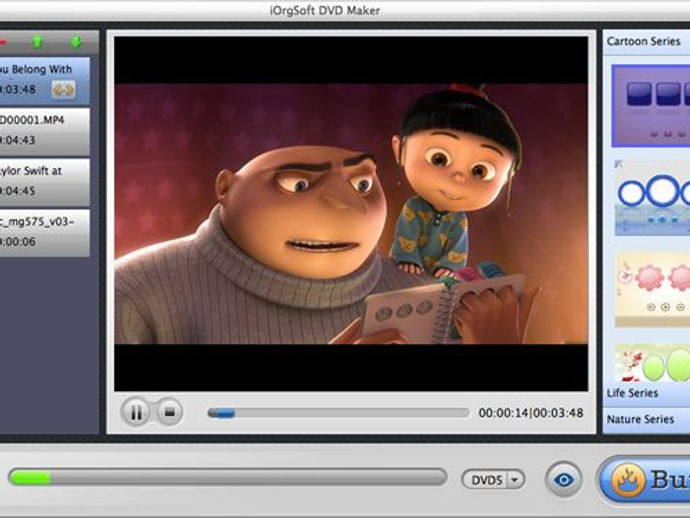Viewport: 690px width, 518px height.
Task: Expand the Life Series template category
Action: click(x=646, y=393)
